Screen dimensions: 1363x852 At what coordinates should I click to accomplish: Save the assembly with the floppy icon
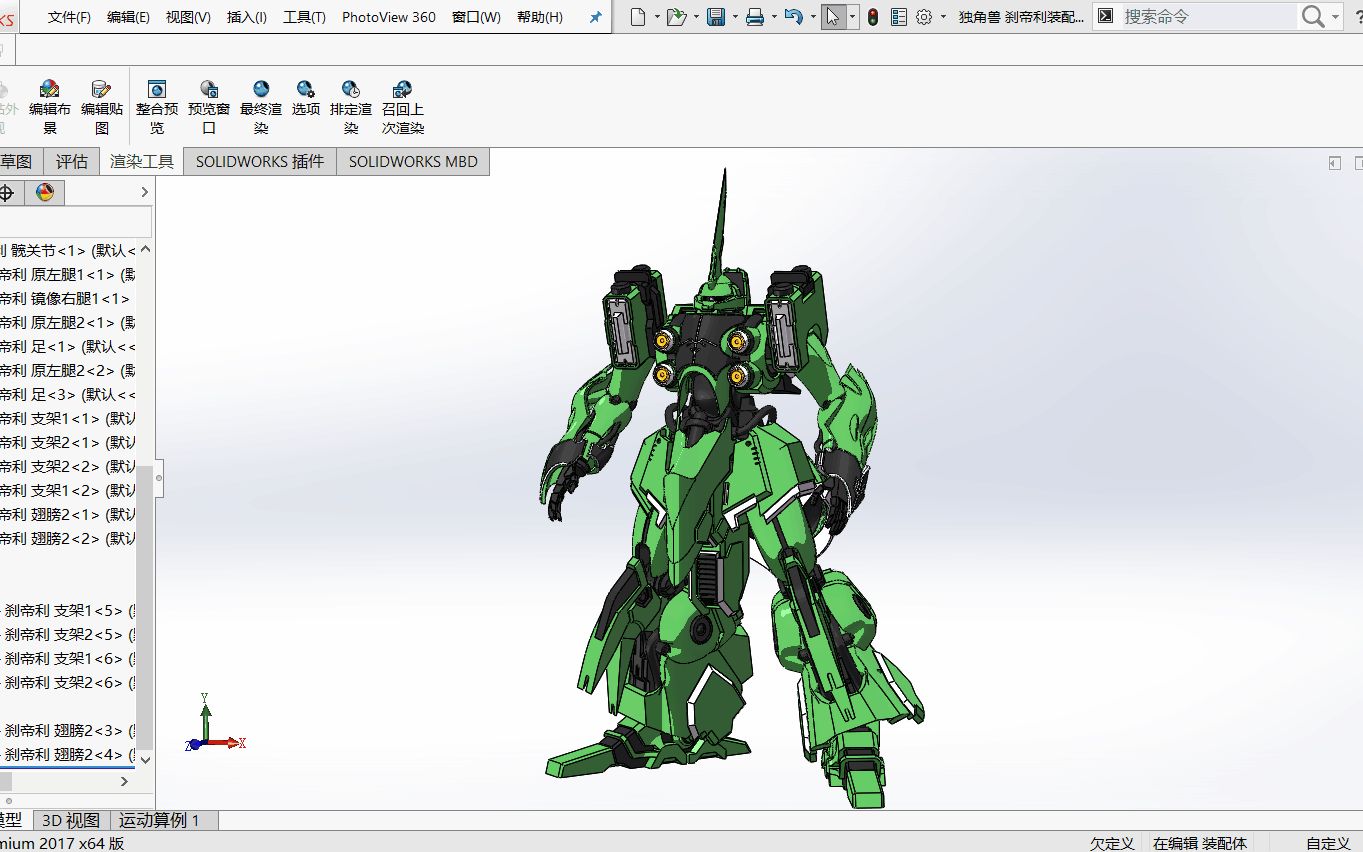pos(716,17)
